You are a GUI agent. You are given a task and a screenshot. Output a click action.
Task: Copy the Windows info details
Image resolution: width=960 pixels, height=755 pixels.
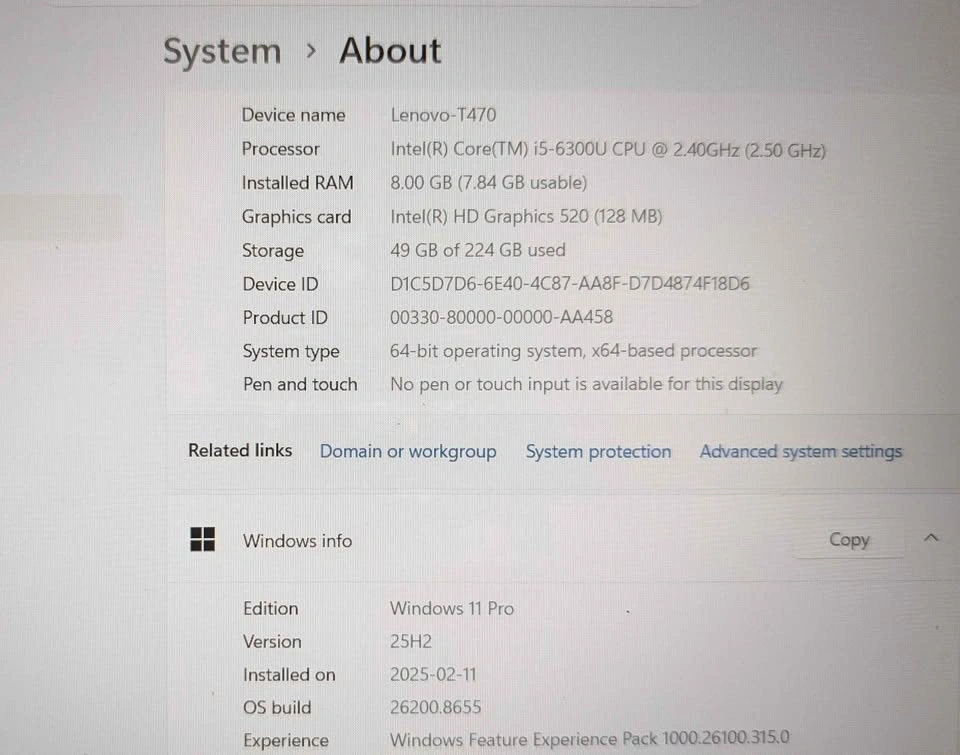849,539
